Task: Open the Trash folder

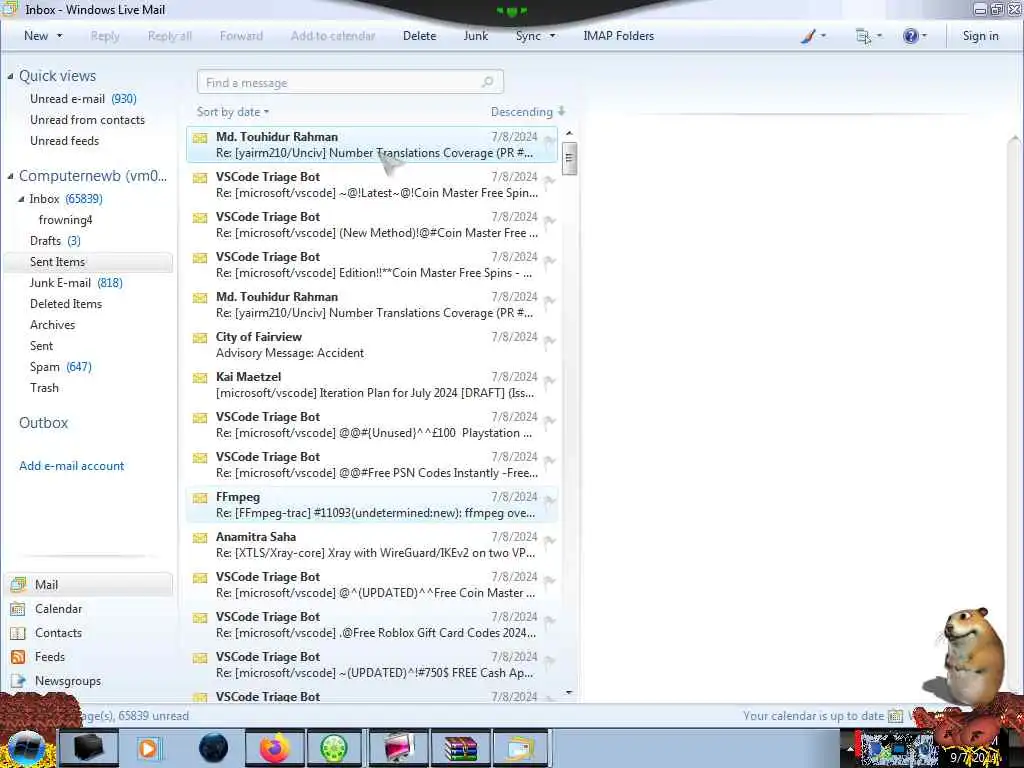Action: click(x=44, y=387)
